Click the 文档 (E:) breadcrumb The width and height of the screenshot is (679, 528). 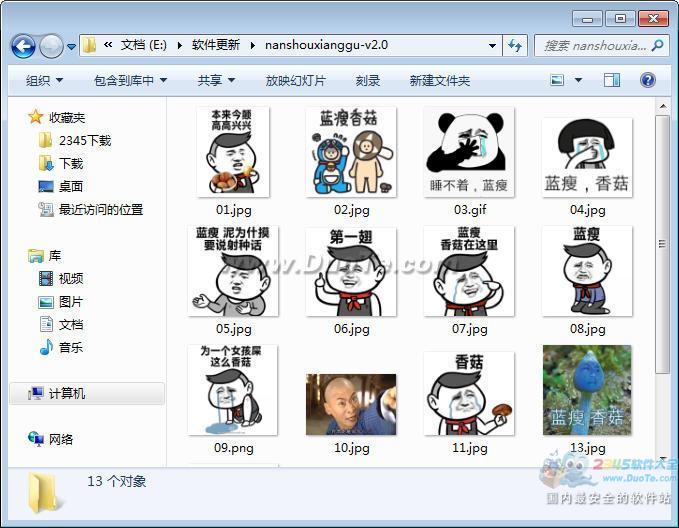coord(143,45)
